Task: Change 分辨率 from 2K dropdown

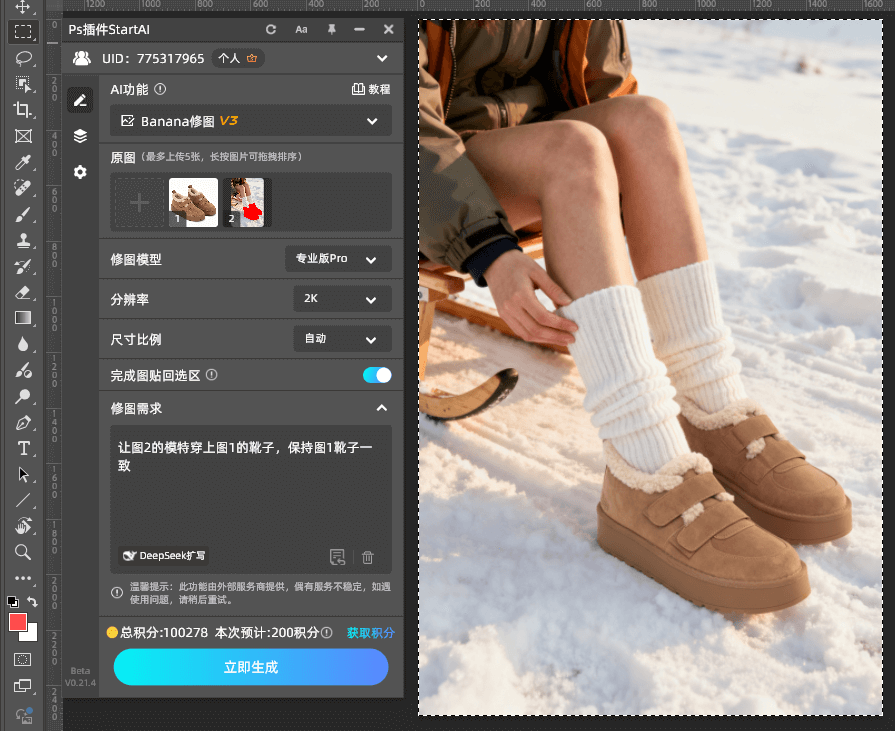Action: (x=342, y=298)
